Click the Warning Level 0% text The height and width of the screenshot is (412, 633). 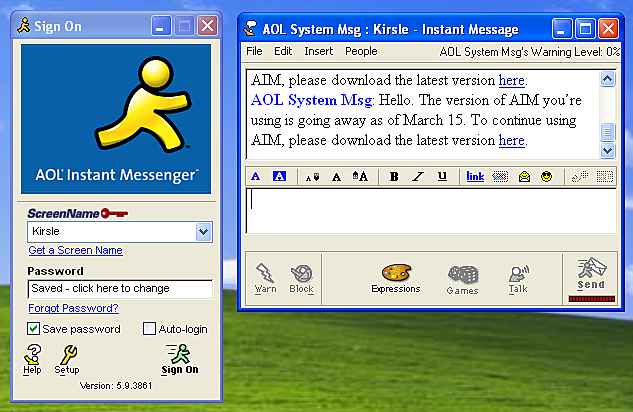[530, 52]
